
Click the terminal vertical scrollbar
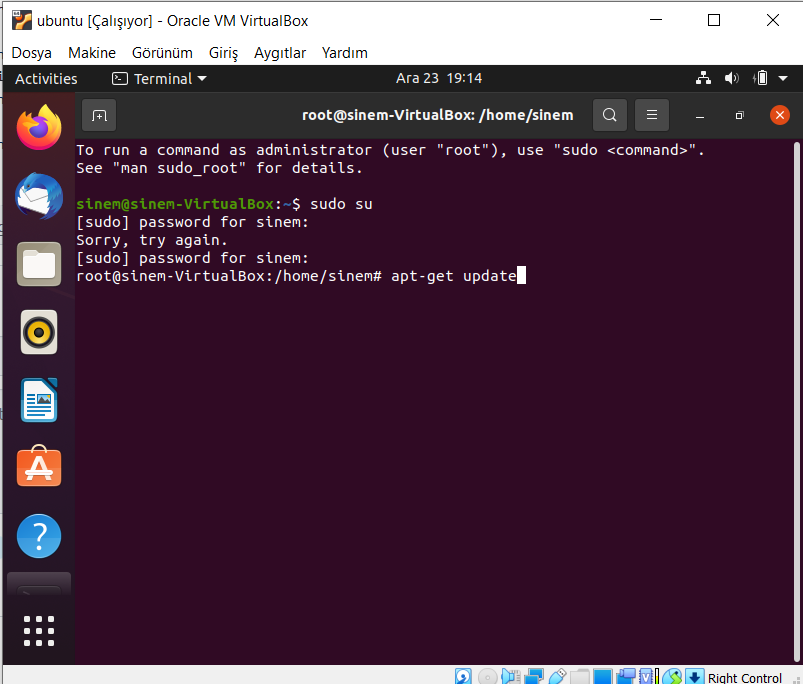tap(797, 402)
